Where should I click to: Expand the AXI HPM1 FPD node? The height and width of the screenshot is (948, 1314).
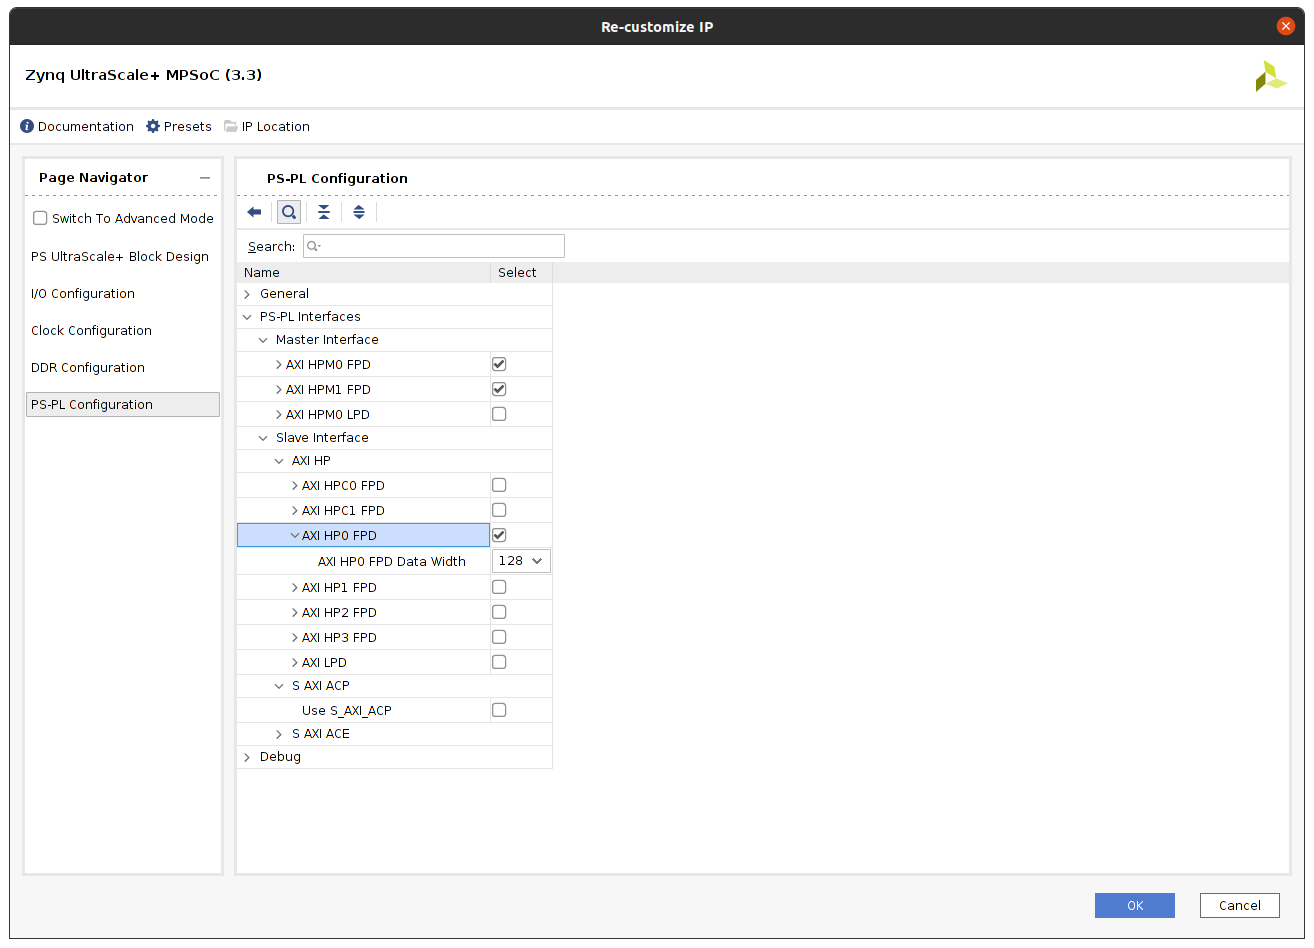point(279,389)
